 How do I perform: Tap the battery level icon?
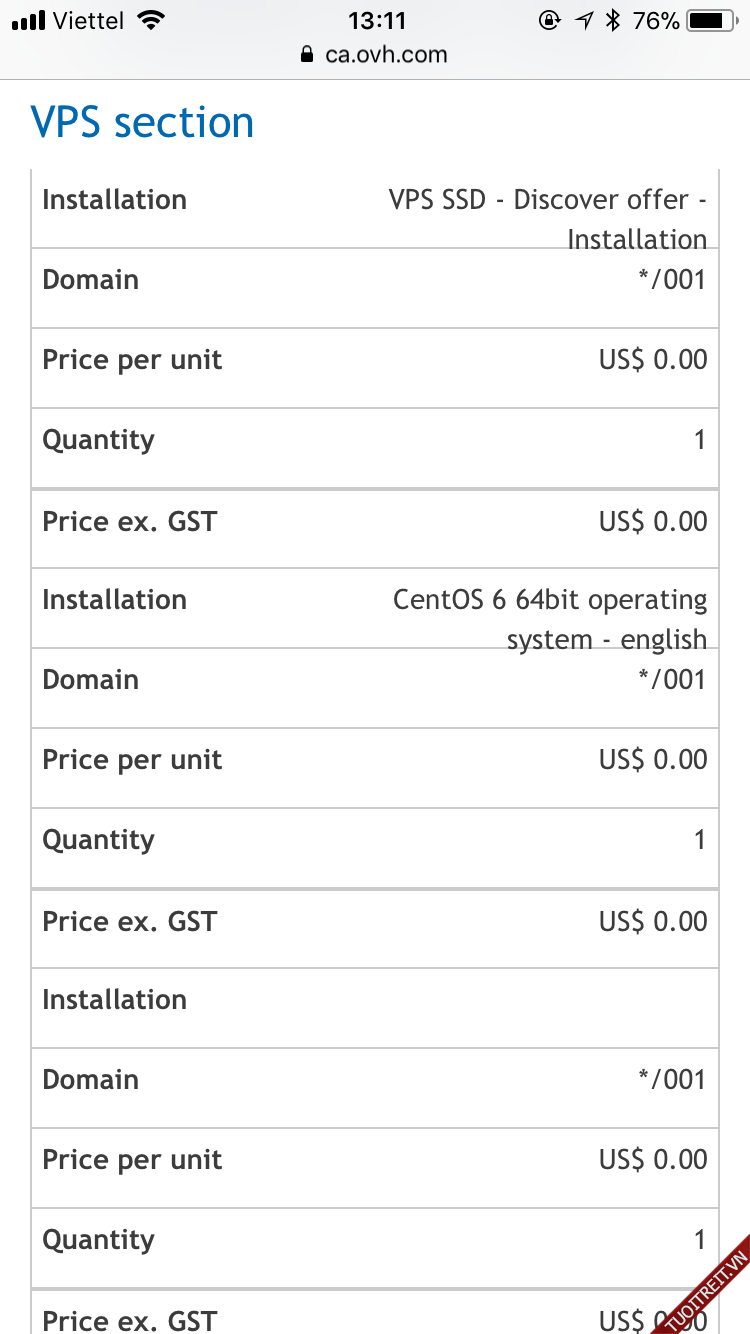coord(711,20)
